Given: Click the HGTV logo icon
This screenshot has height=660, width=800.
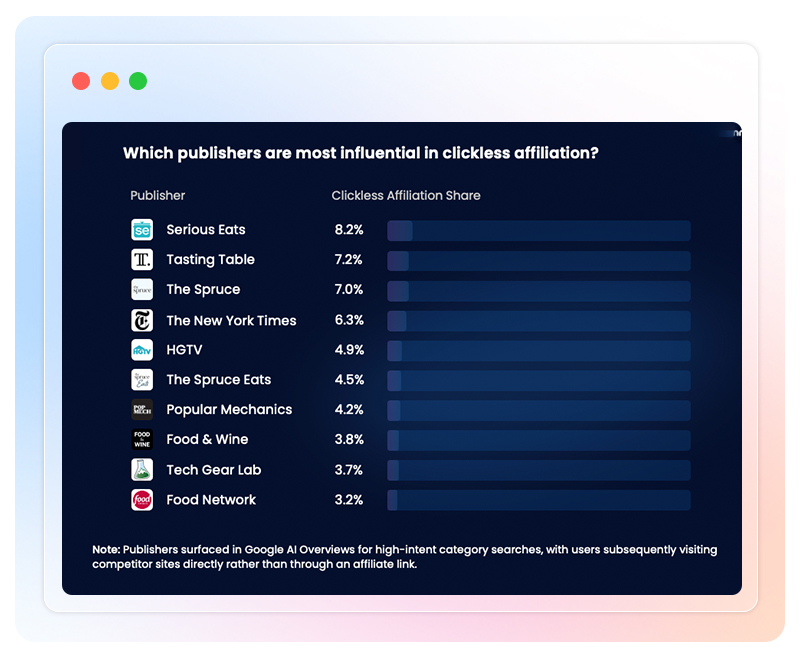Looking at the screenshot, I should point(142,350).
